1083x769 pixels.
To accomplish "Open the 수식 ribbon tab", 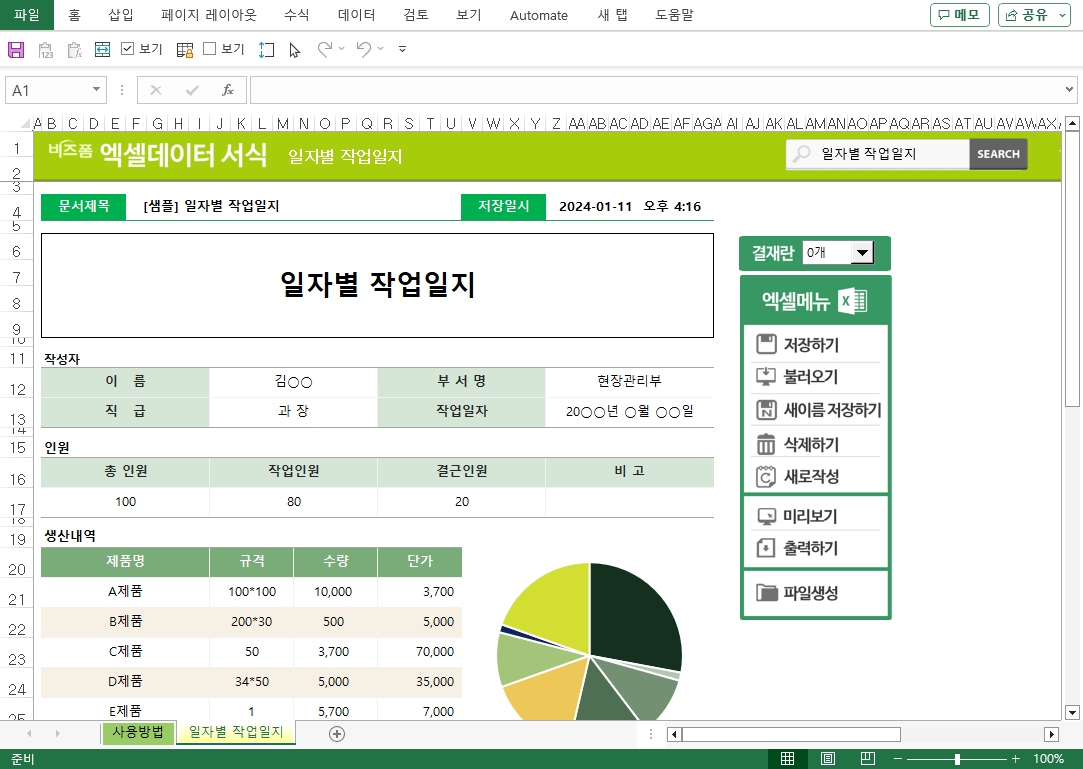I will 296,15.
